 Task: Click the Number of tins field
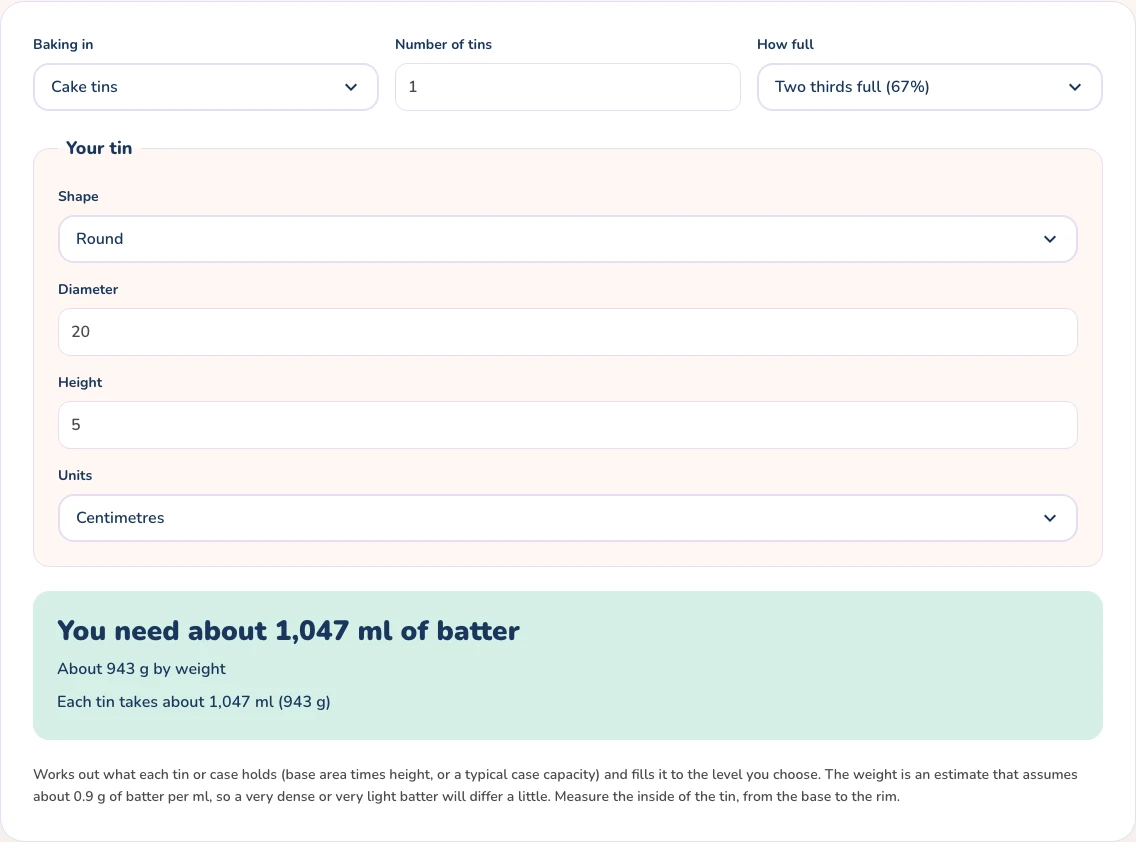[567, 87]
